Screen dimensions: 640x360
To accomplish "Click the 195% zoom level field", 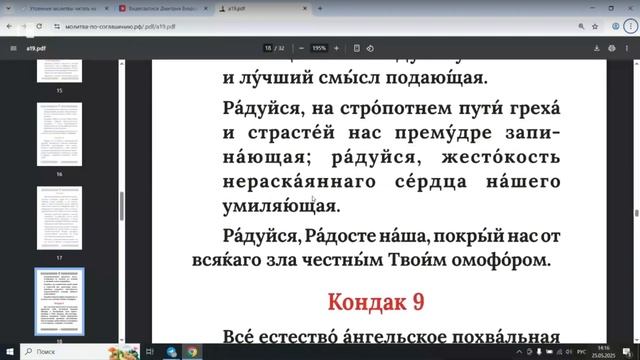I will coord(319,48).
